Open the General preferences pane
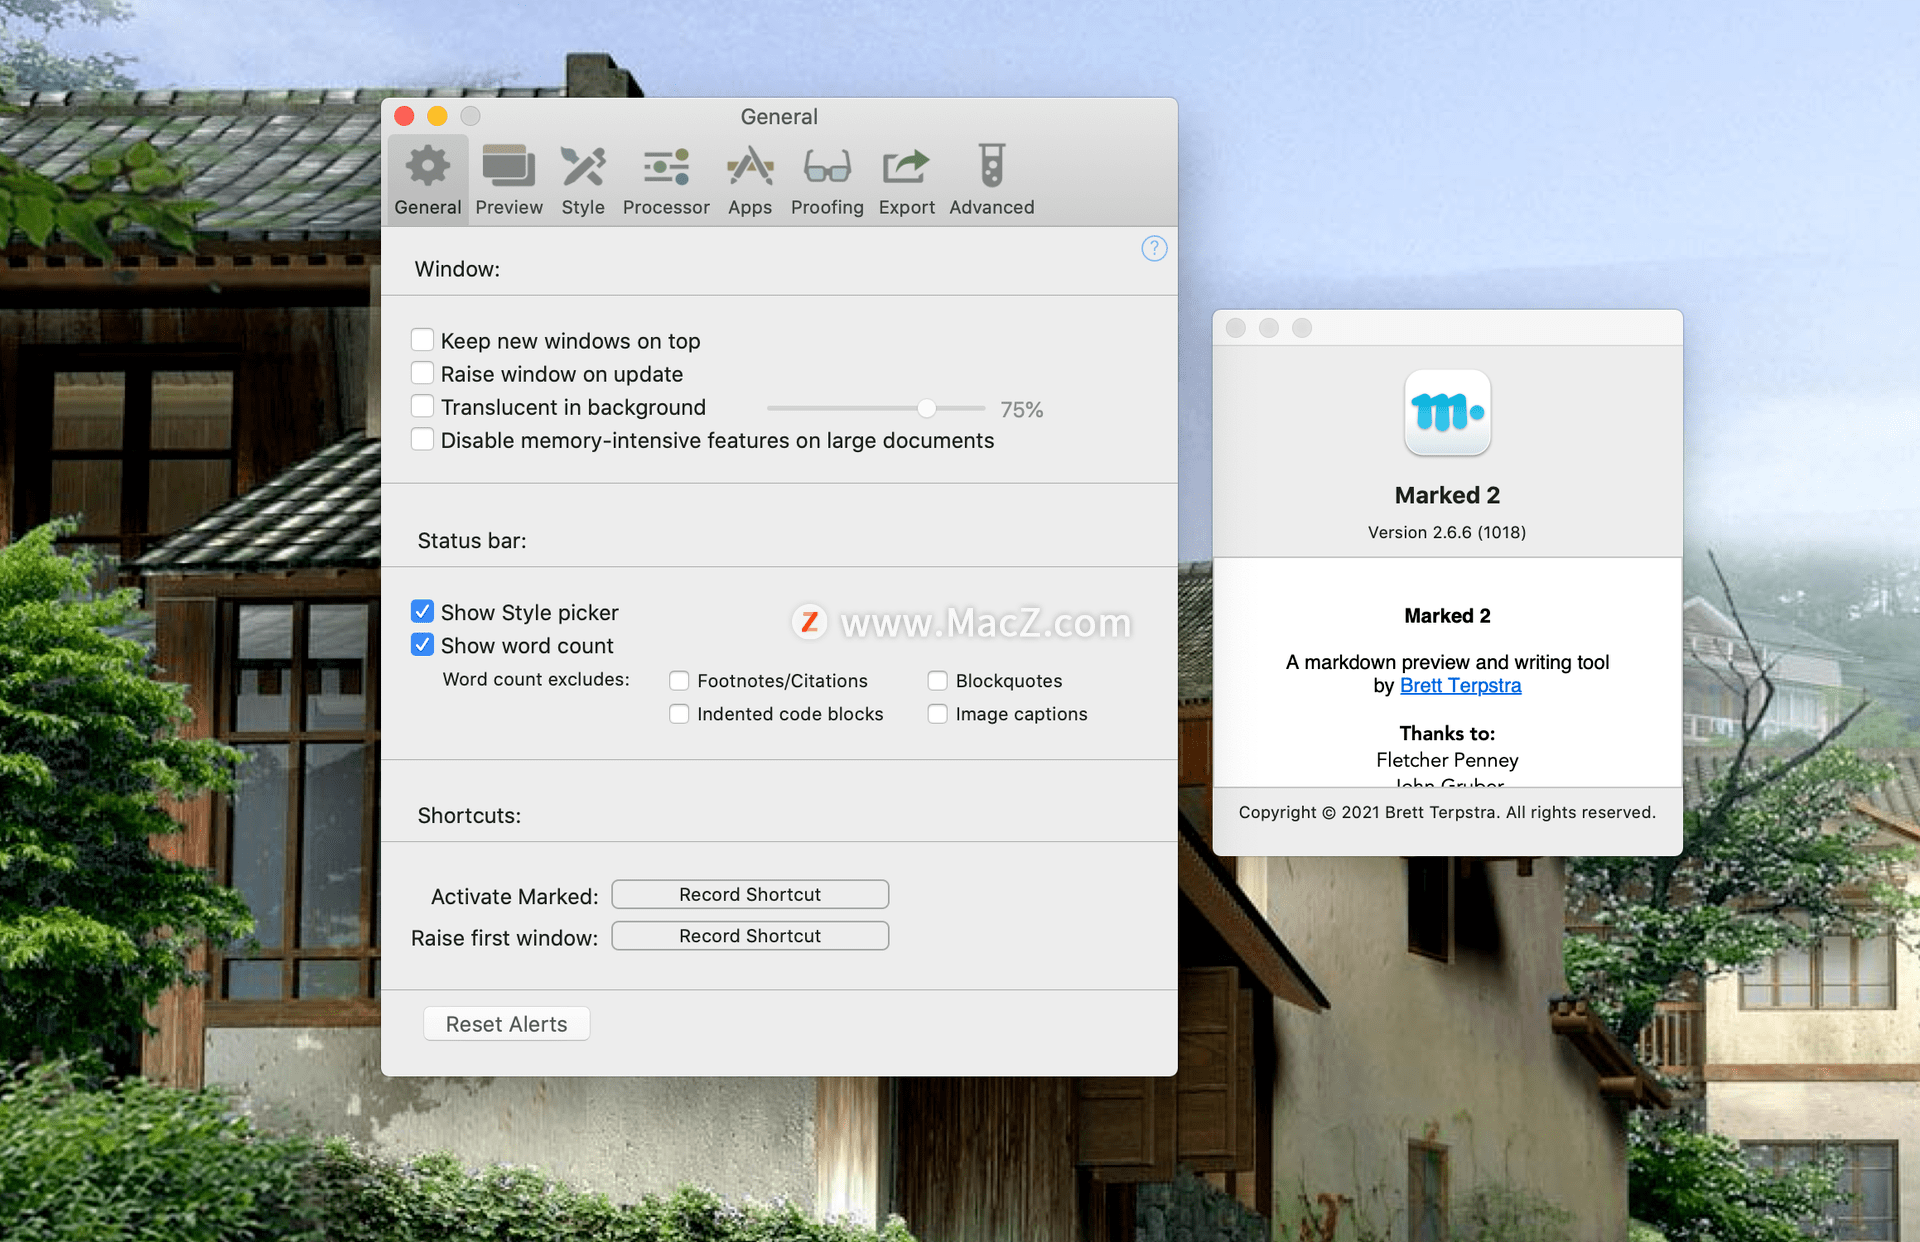 tap(428, 181)
